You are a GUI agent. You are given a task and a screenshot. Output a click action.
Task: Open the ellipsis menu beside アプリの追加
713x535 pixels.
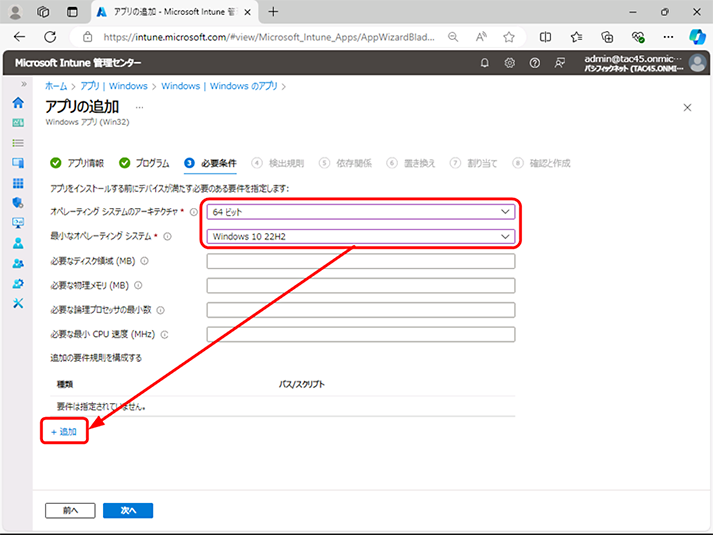(x=140, y=108)
